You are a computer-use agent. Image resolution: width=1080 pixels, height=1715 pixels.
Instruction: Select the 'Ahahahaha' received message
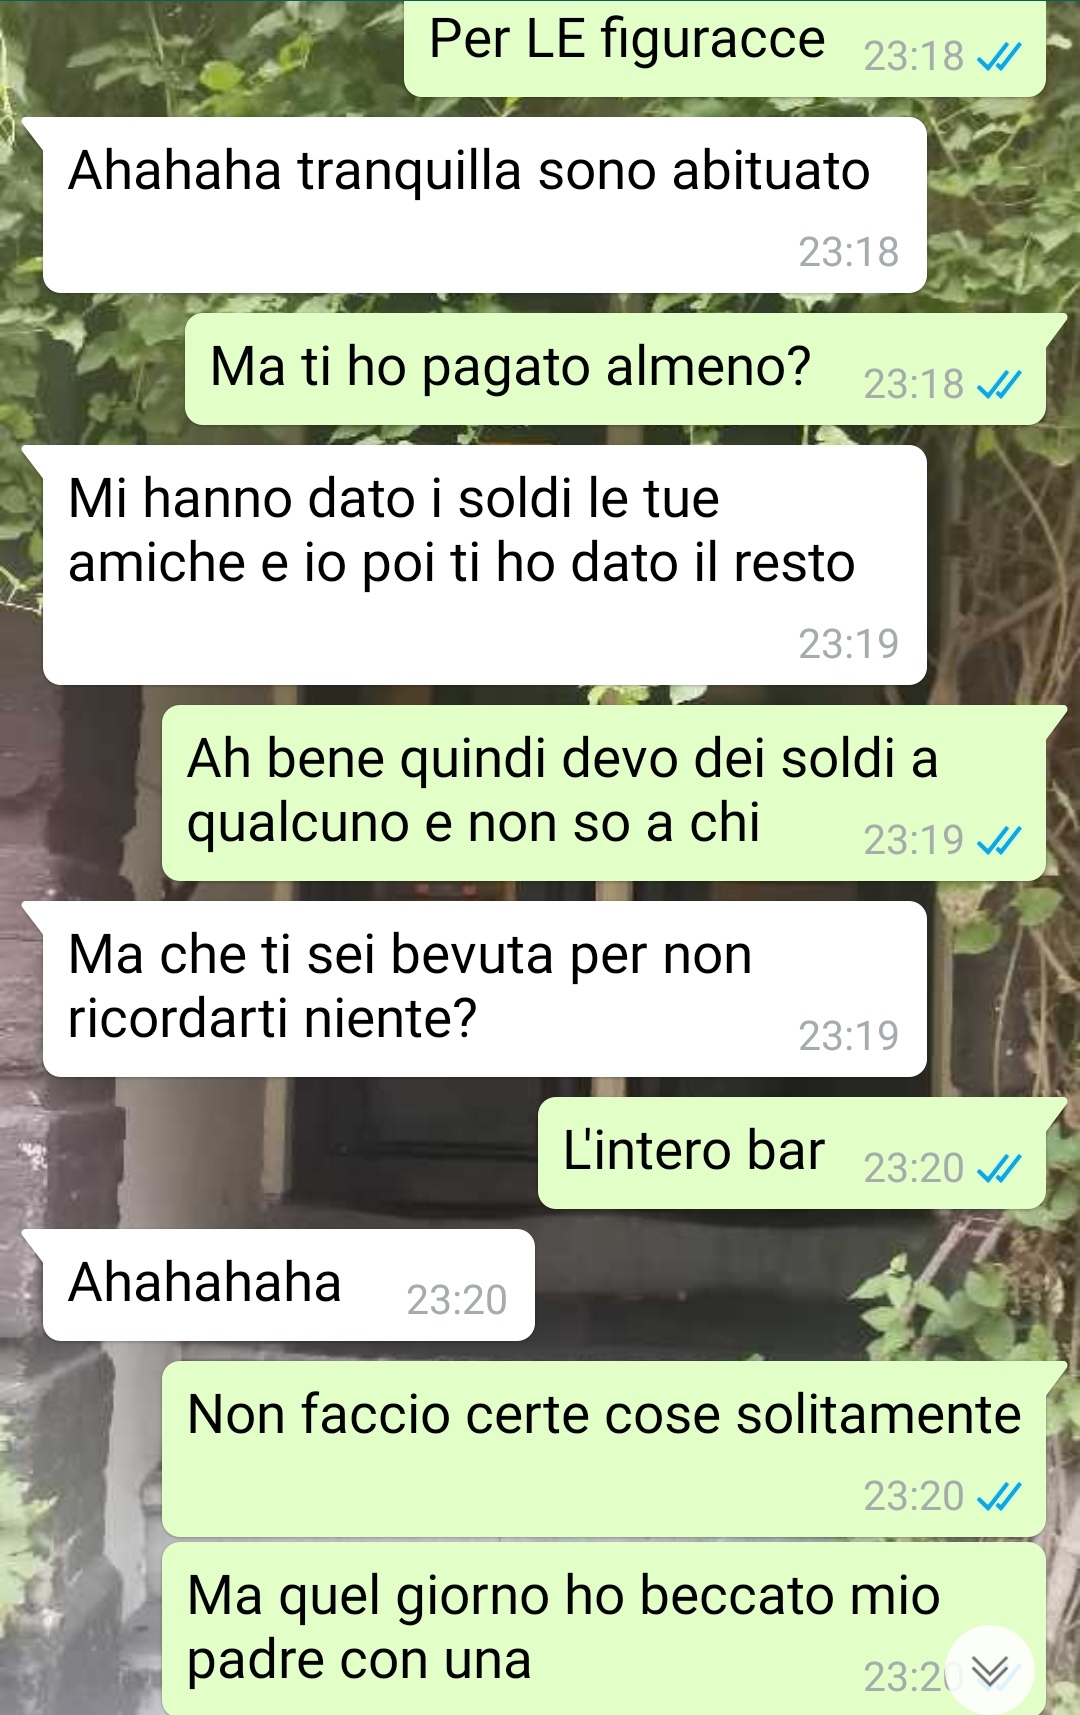pos(288,1285)
